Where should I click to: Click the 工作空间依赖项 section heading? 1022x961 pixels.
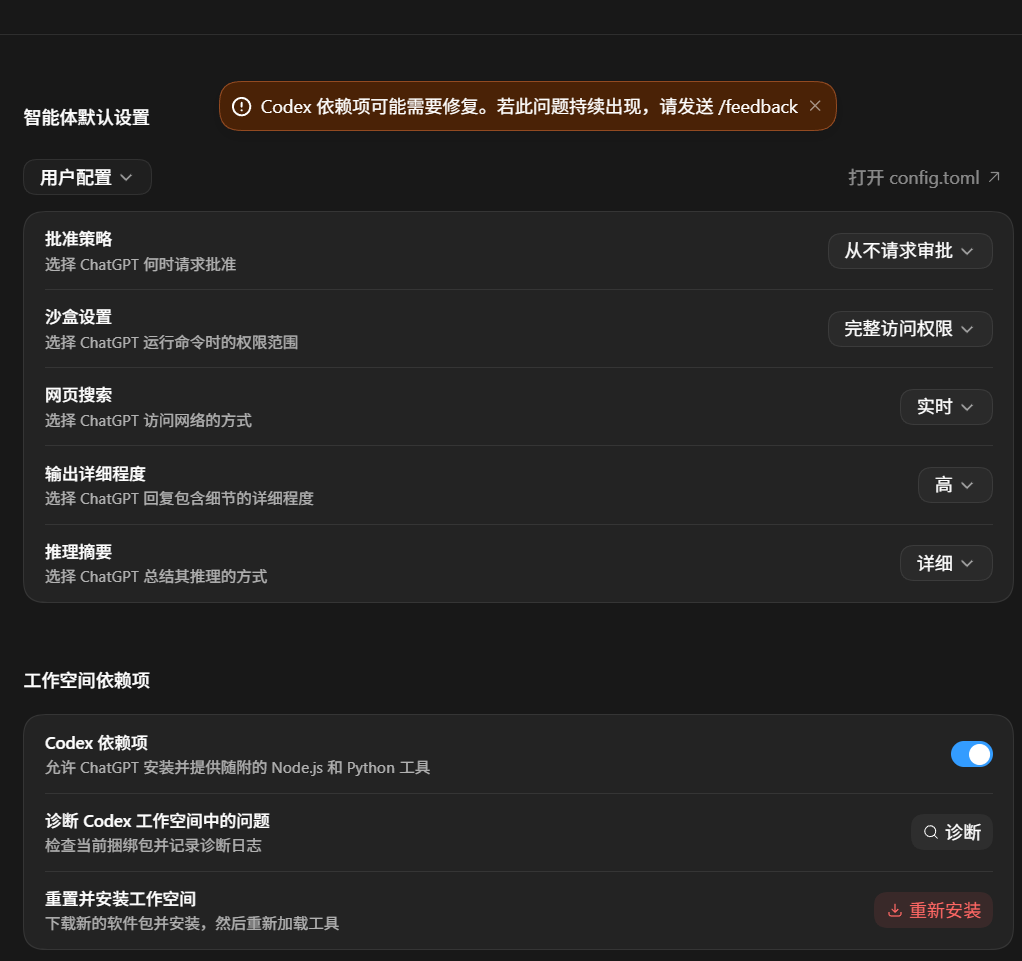87,681
